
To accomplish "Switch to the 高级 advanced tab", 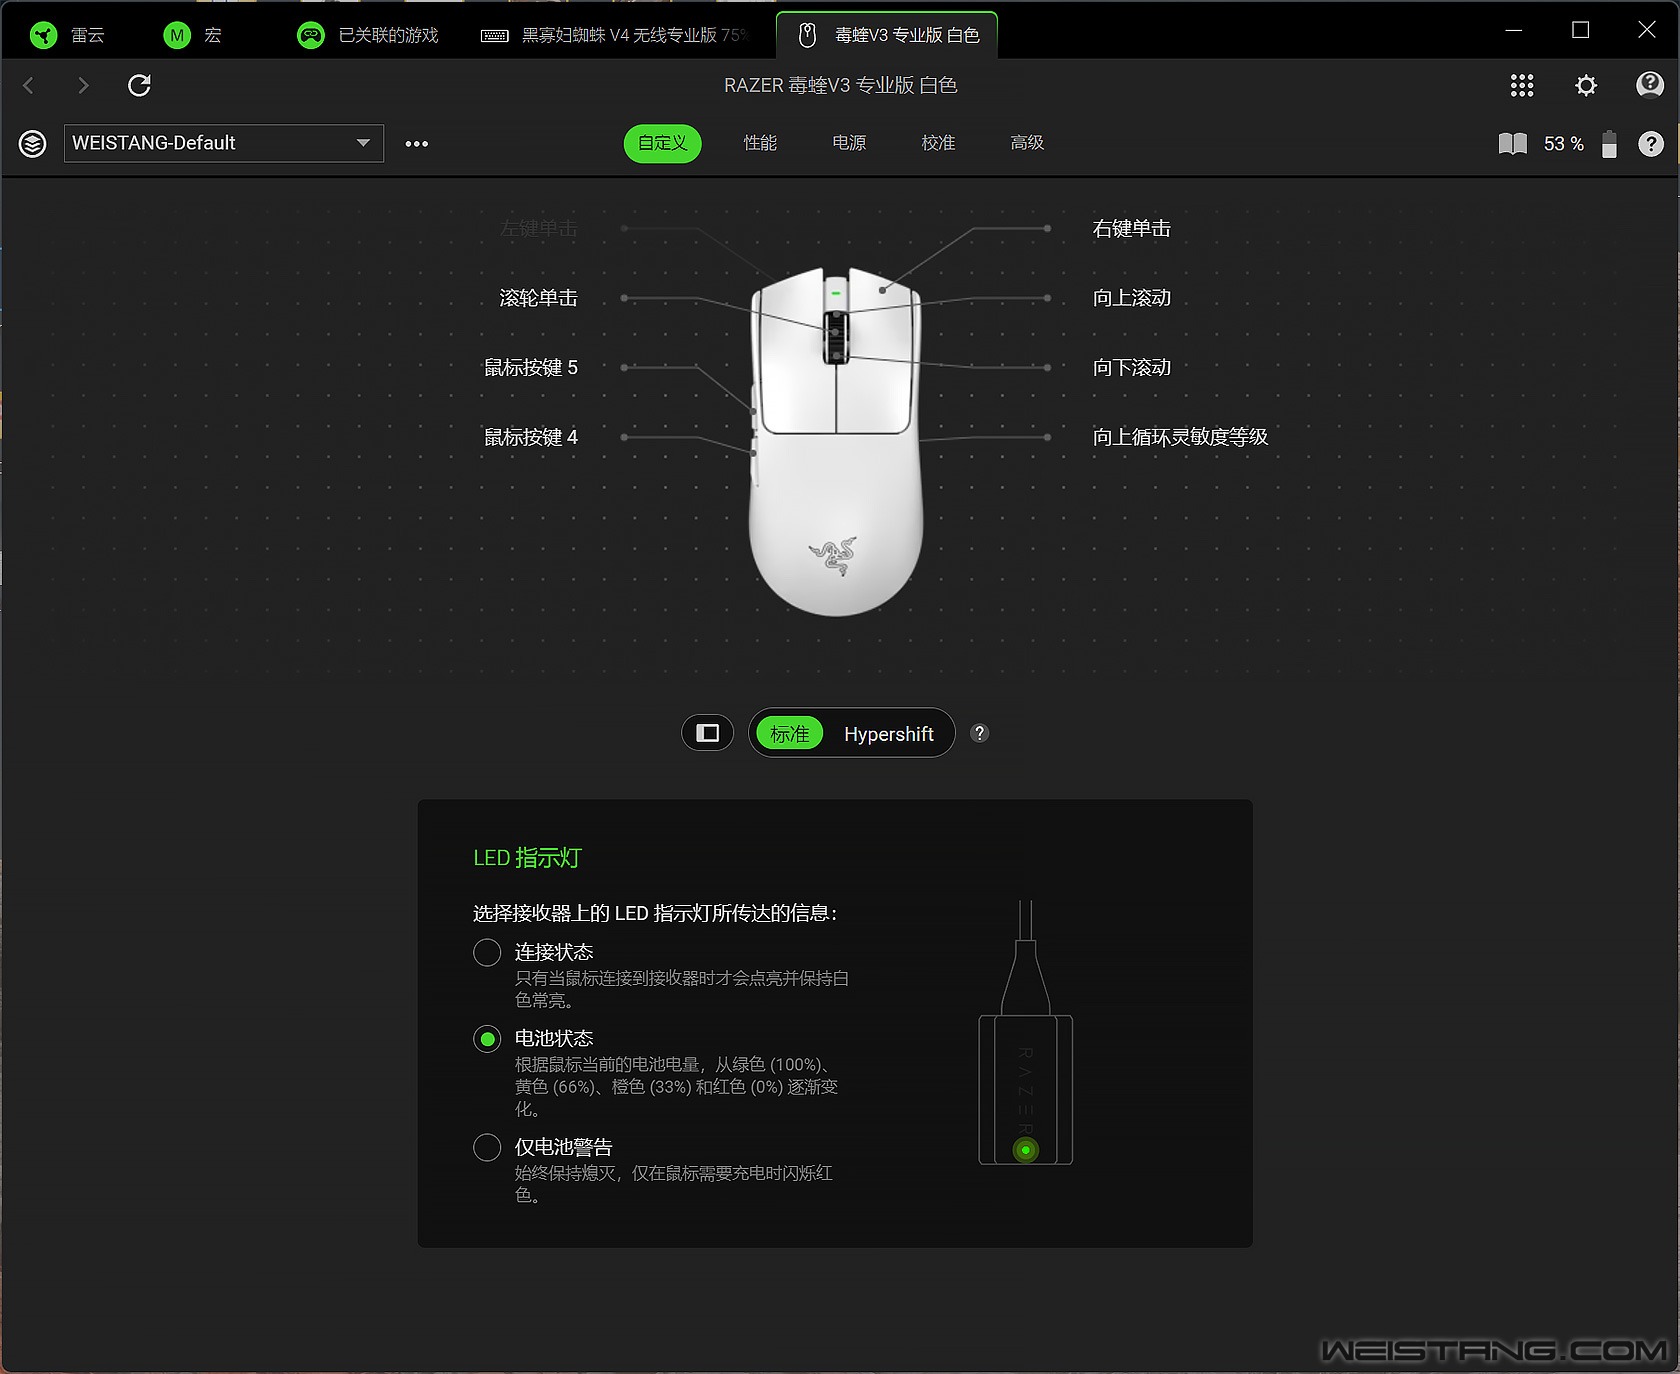I will pyautogui.click(x=1027, y=143).
